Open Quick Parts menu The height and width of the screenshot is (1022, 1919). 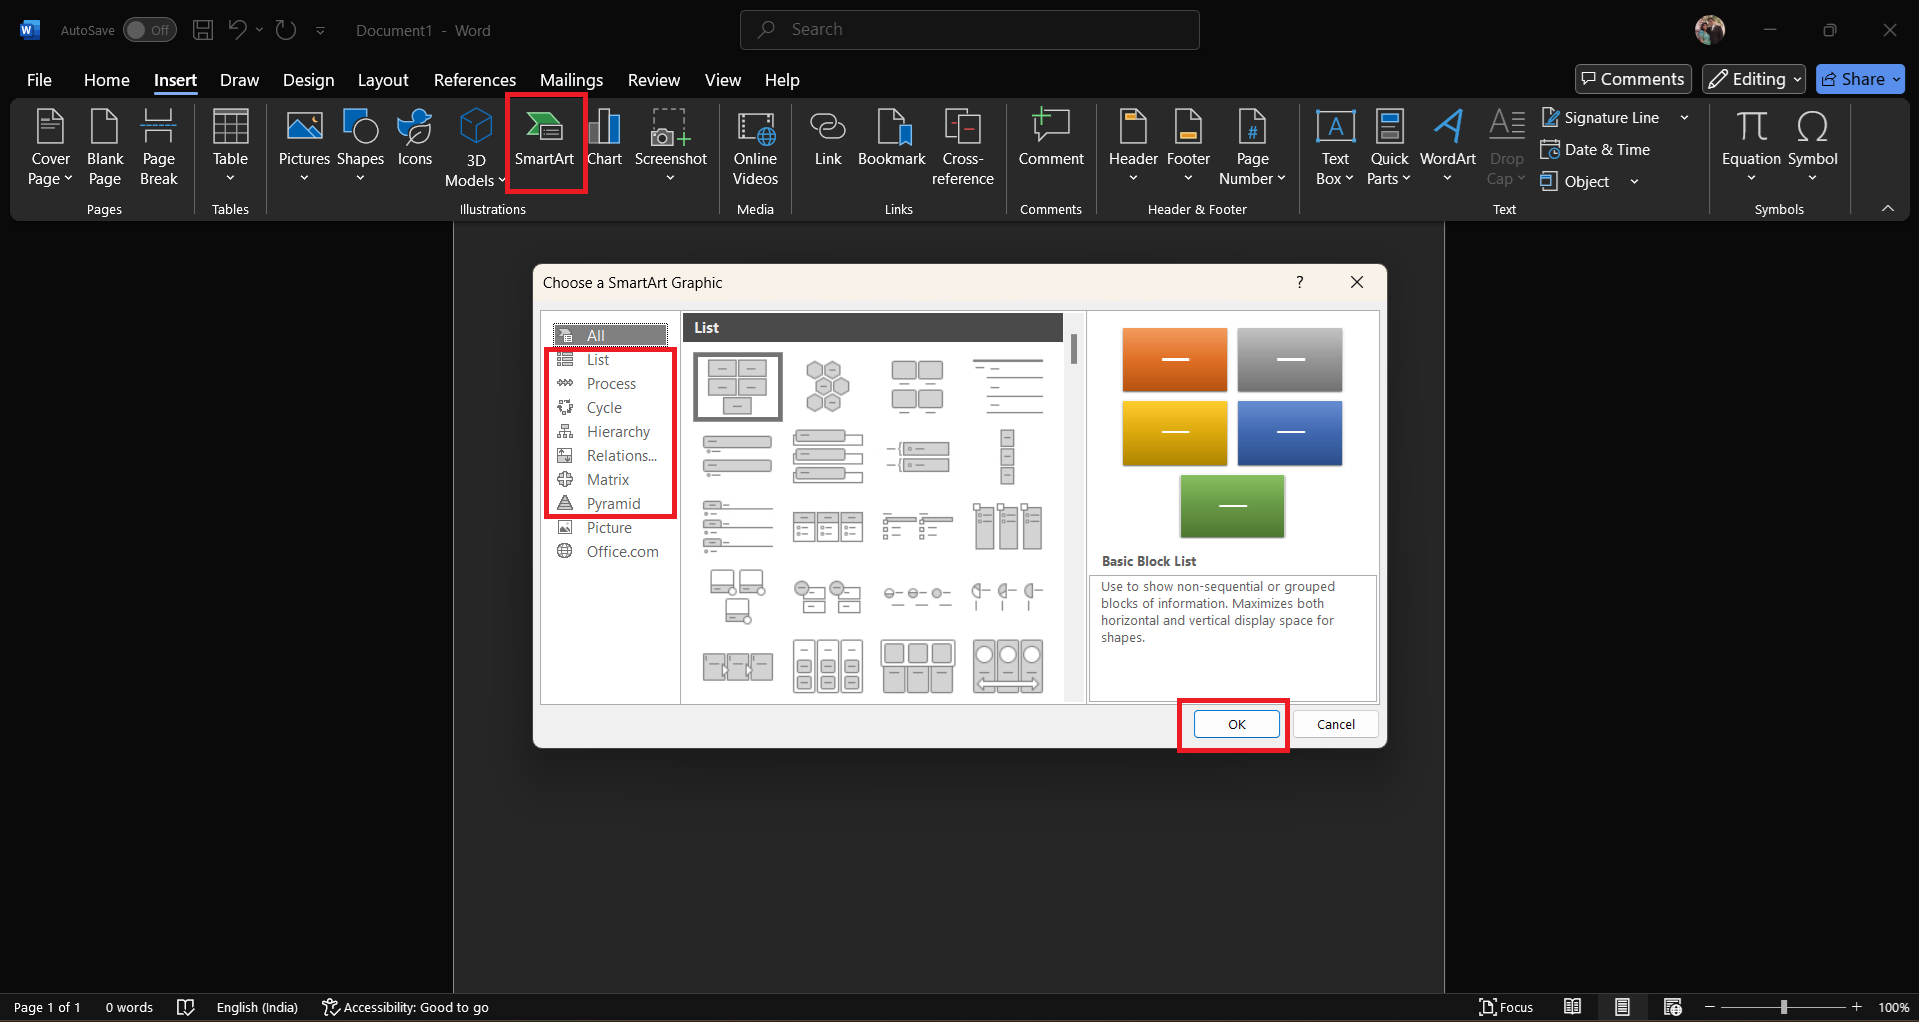(x=1389, y=148)
